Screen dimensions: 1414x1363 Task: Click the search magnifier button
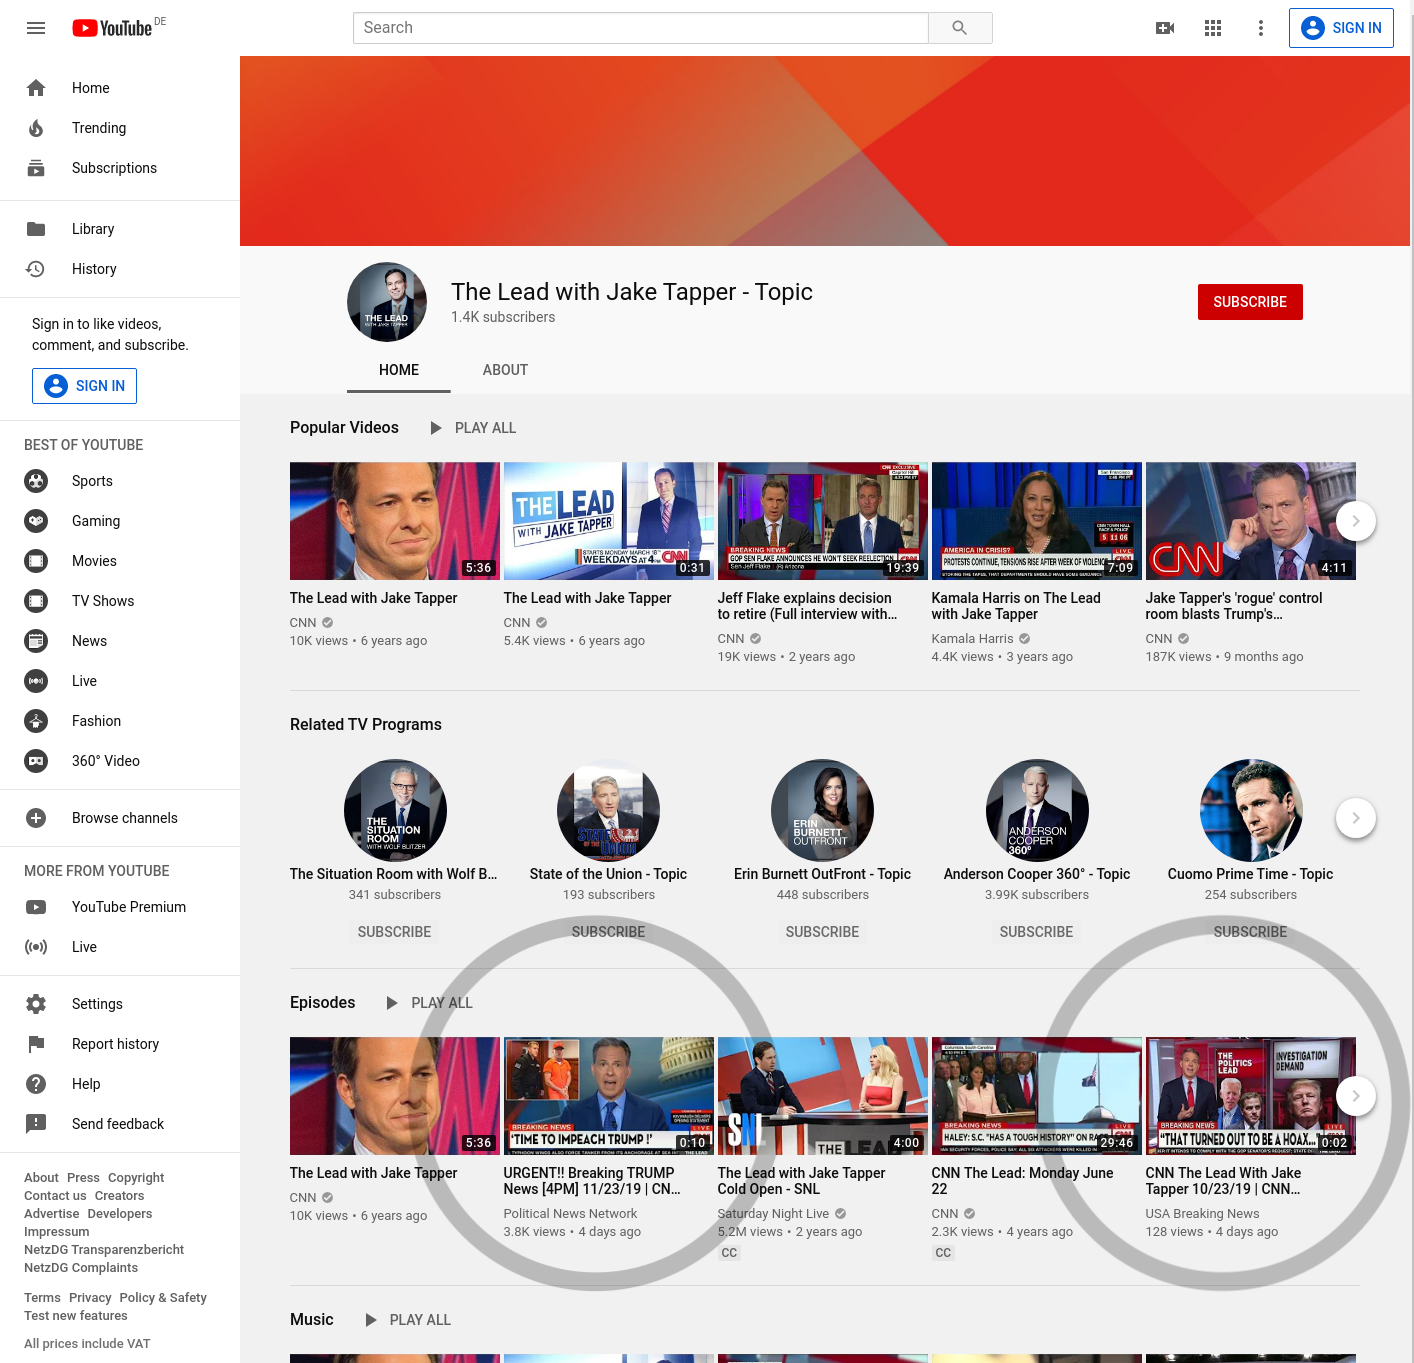click(x=960, y=28)
